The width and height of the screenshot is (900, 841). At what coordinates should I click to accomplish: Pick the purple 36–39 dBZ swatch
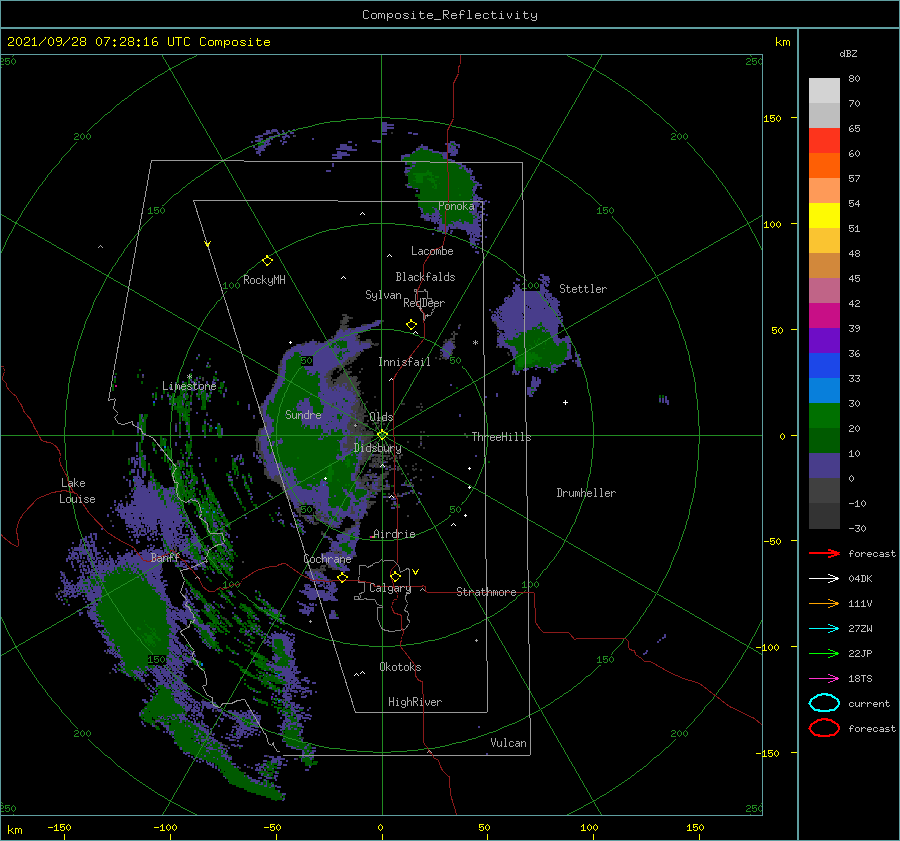pos(824,341)
